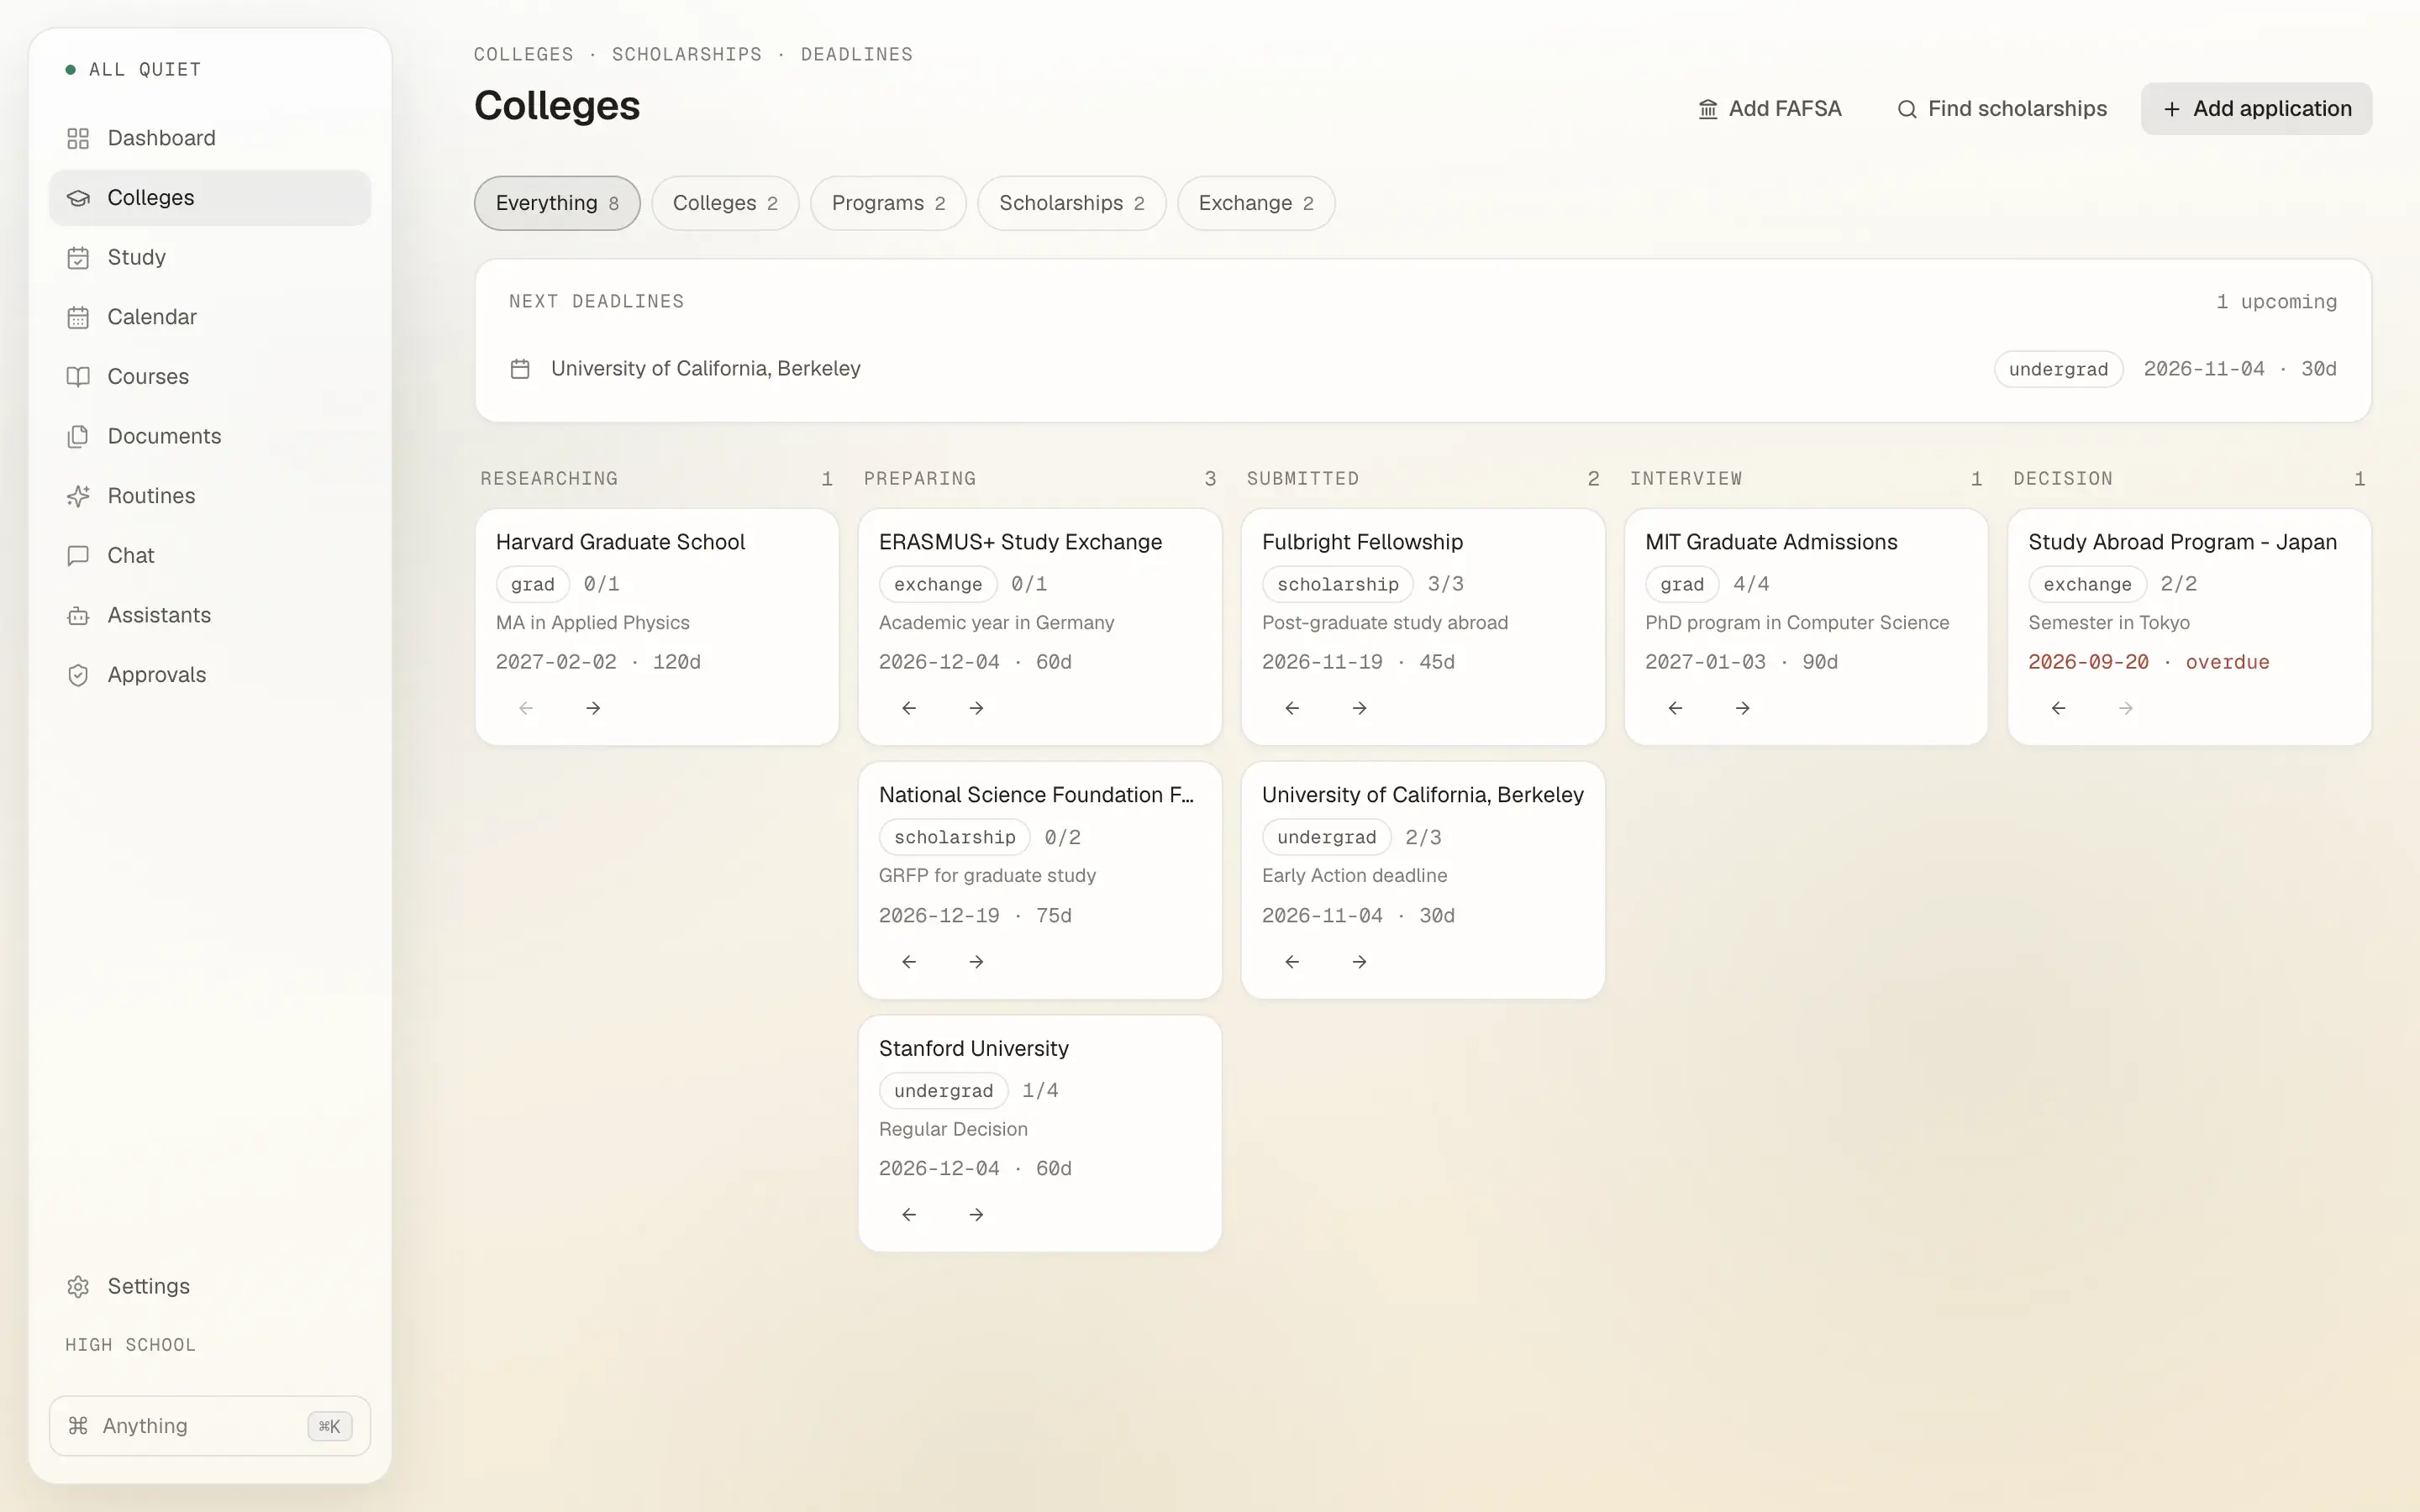Move Stanford University card forward
Screen dimensions: 2420x1512
[x=976, y=1215]
